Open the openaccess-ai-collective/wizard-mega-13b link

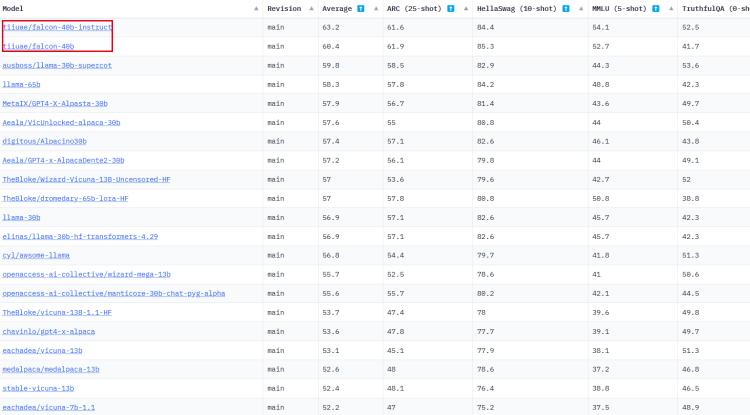tap(87, 274)
